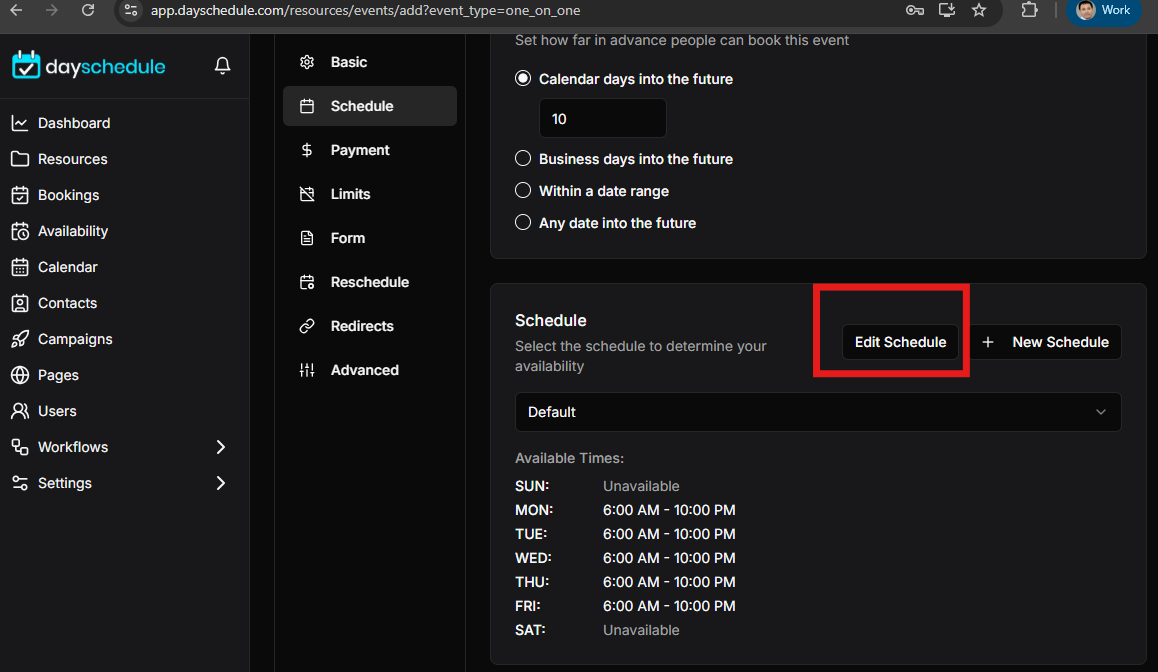Open Availability in the sidebar
This screenshot has height=672, width=1158.
click(x=73, y=231)
